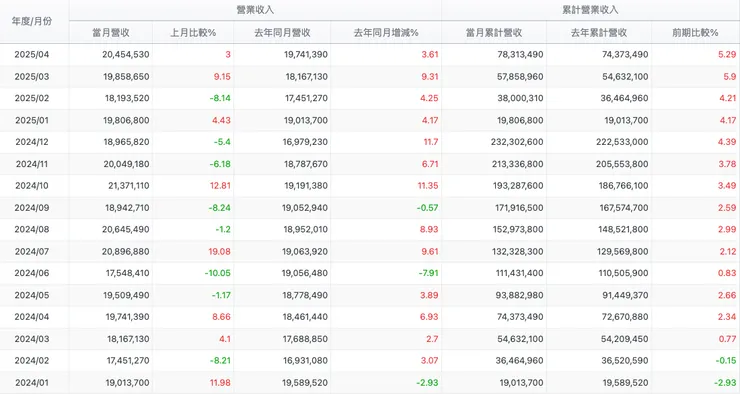The image size is (740, 394).
Task: Click year-over-year value -0.57
Action: tap(428, 208)
